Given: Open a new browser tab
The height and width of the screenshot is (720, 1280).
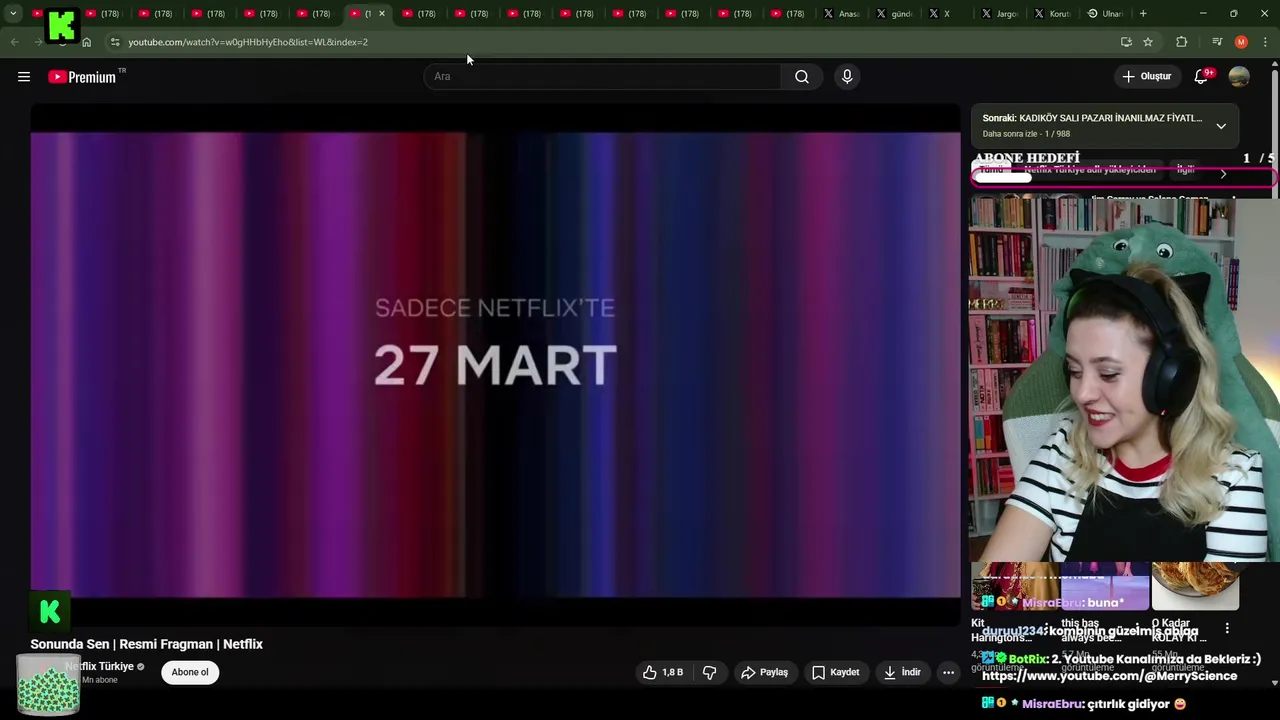Looking at the screenshot, I should point(1143,14).
